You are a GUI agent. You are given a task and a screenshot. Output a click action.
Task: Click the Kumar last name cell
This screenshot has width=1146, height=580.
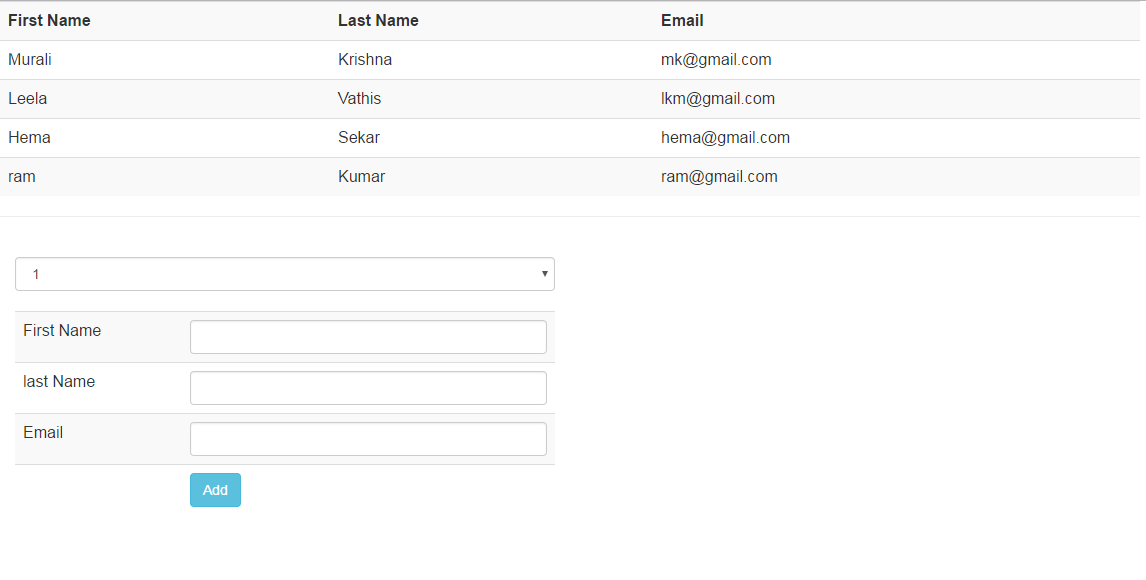361,177
